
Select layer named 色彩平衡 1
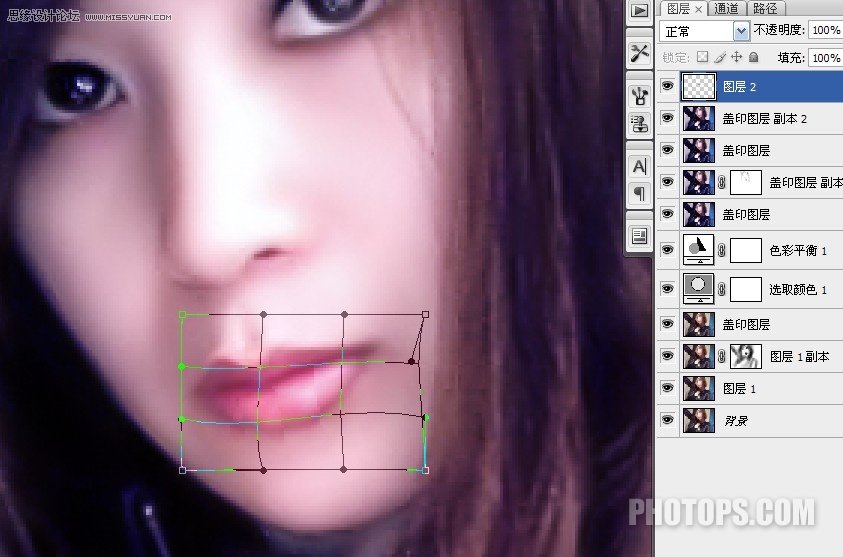click(798, 251)
